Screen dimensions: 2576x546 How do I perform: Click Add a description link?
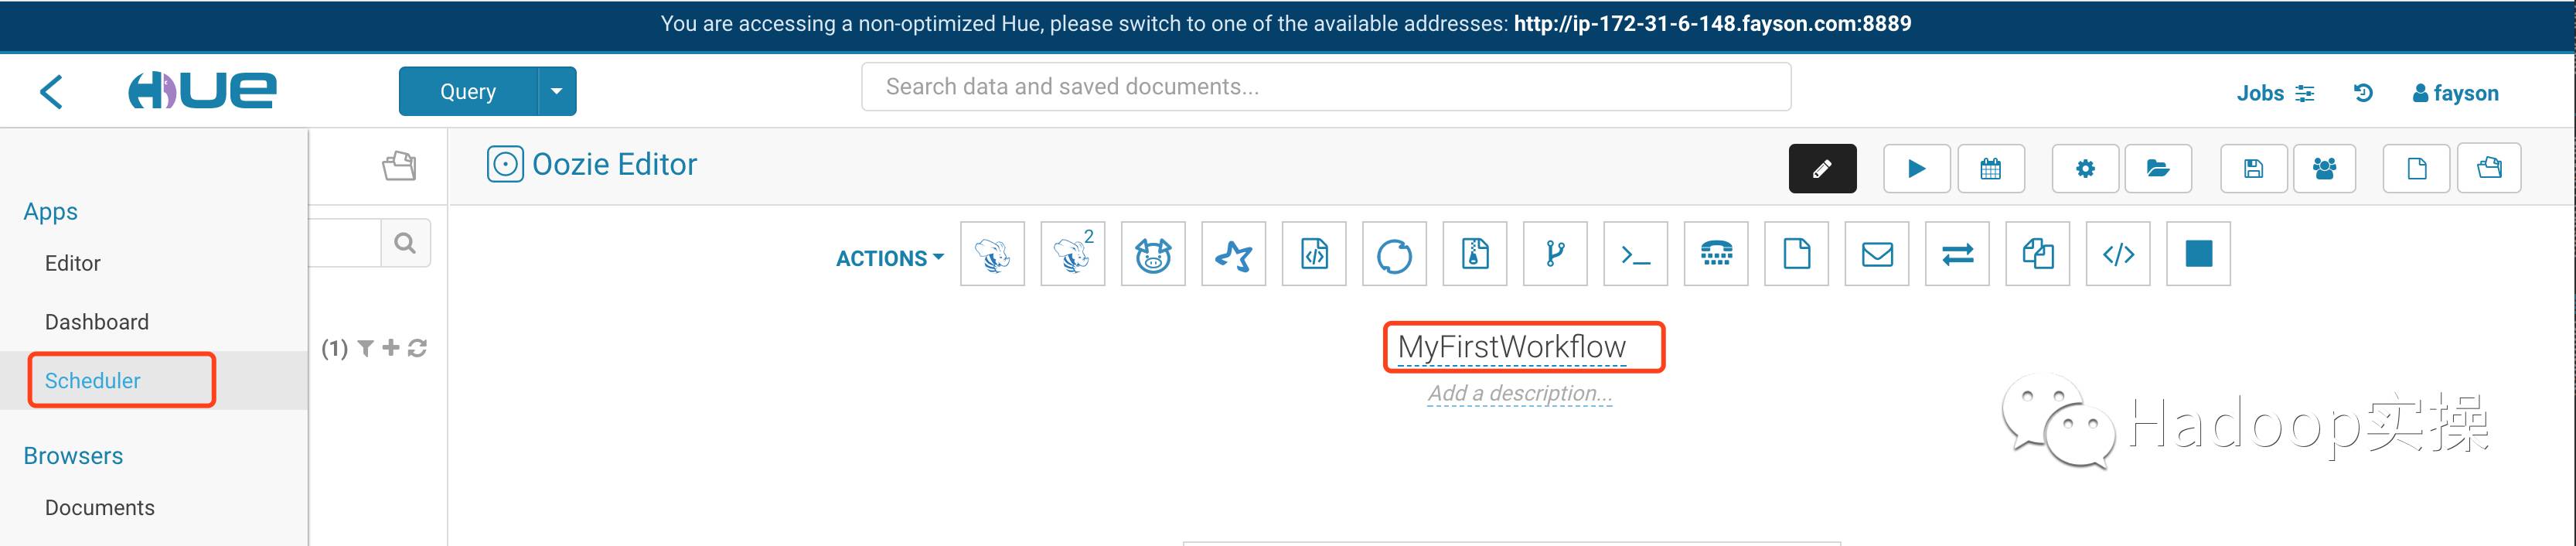[1520, 394]
